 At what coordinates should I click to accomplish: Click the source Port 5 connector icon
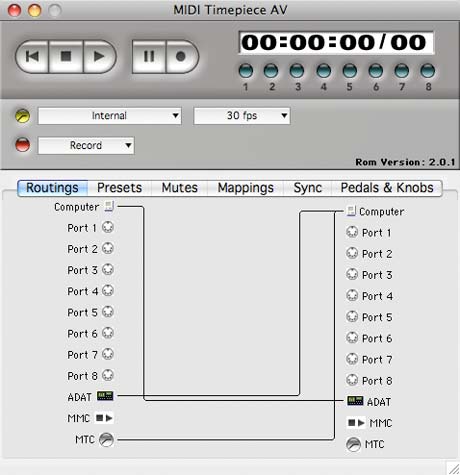(108, 312)
